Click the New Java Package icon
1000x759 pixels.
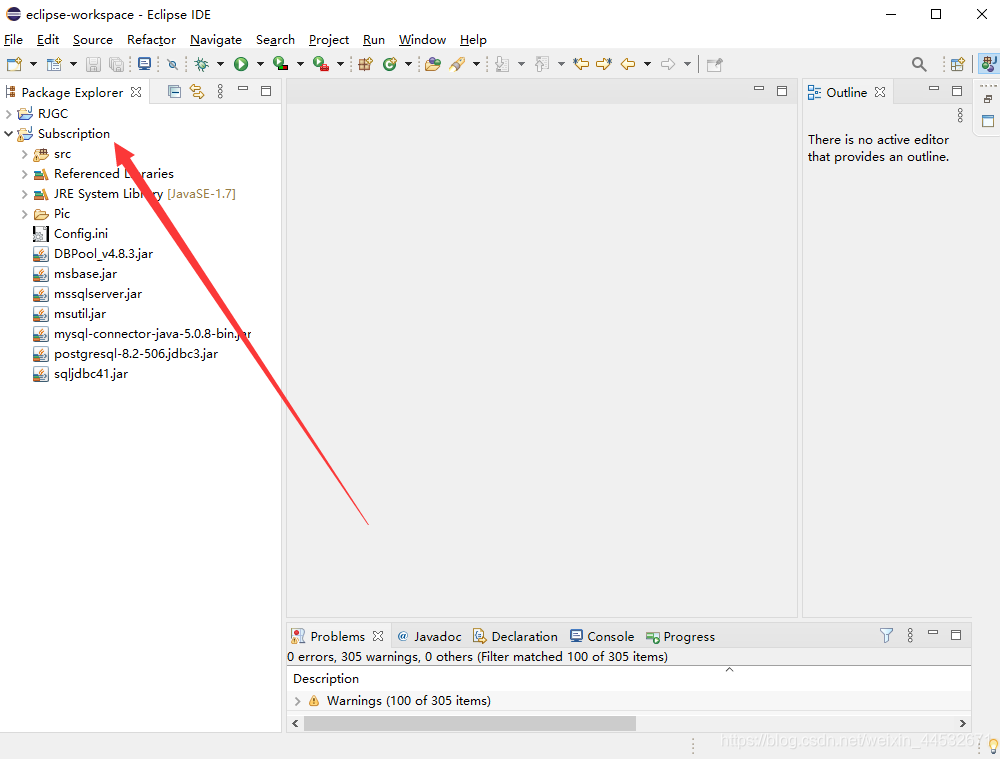365,64
